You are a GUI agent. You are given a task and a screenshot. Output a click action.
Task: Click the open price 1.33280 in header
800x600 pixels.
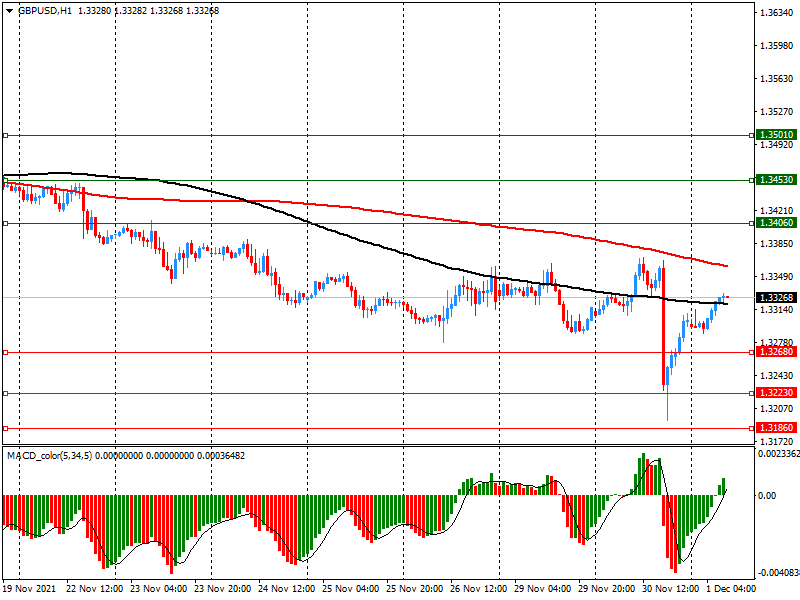tap(94, 11)
